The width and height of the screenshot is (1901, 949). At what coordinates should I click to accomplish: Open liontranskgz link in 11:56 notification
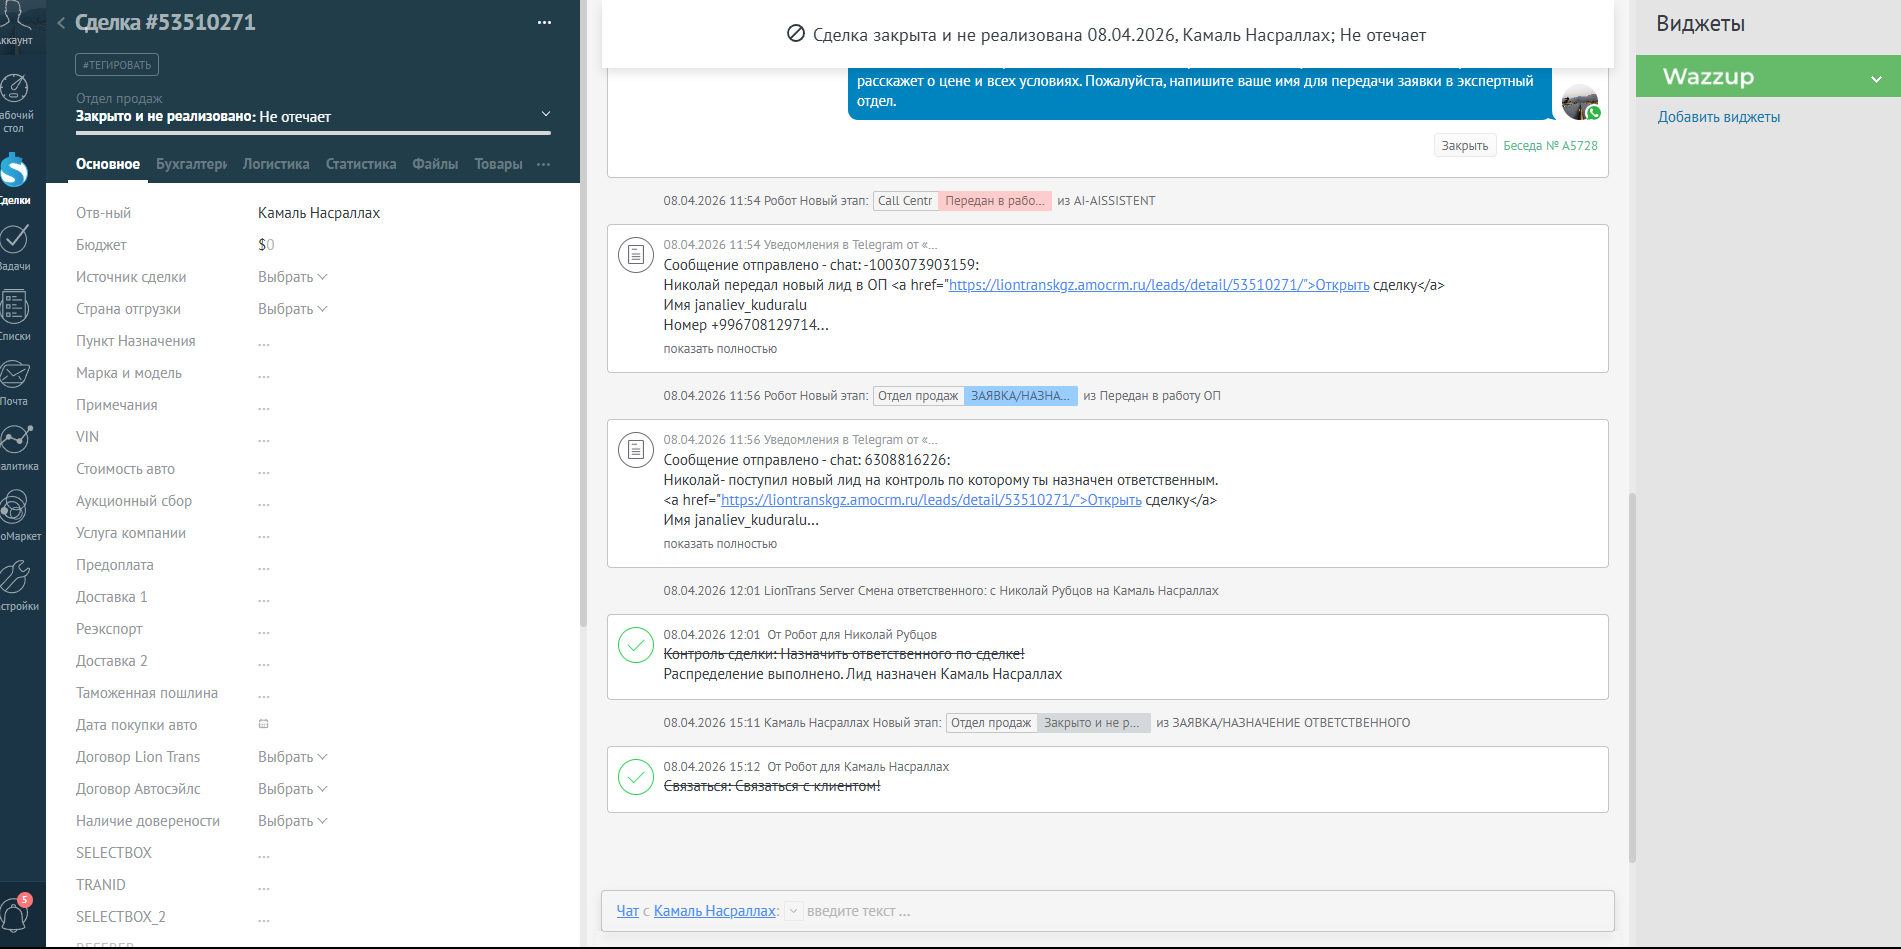(x=931, y=500)
